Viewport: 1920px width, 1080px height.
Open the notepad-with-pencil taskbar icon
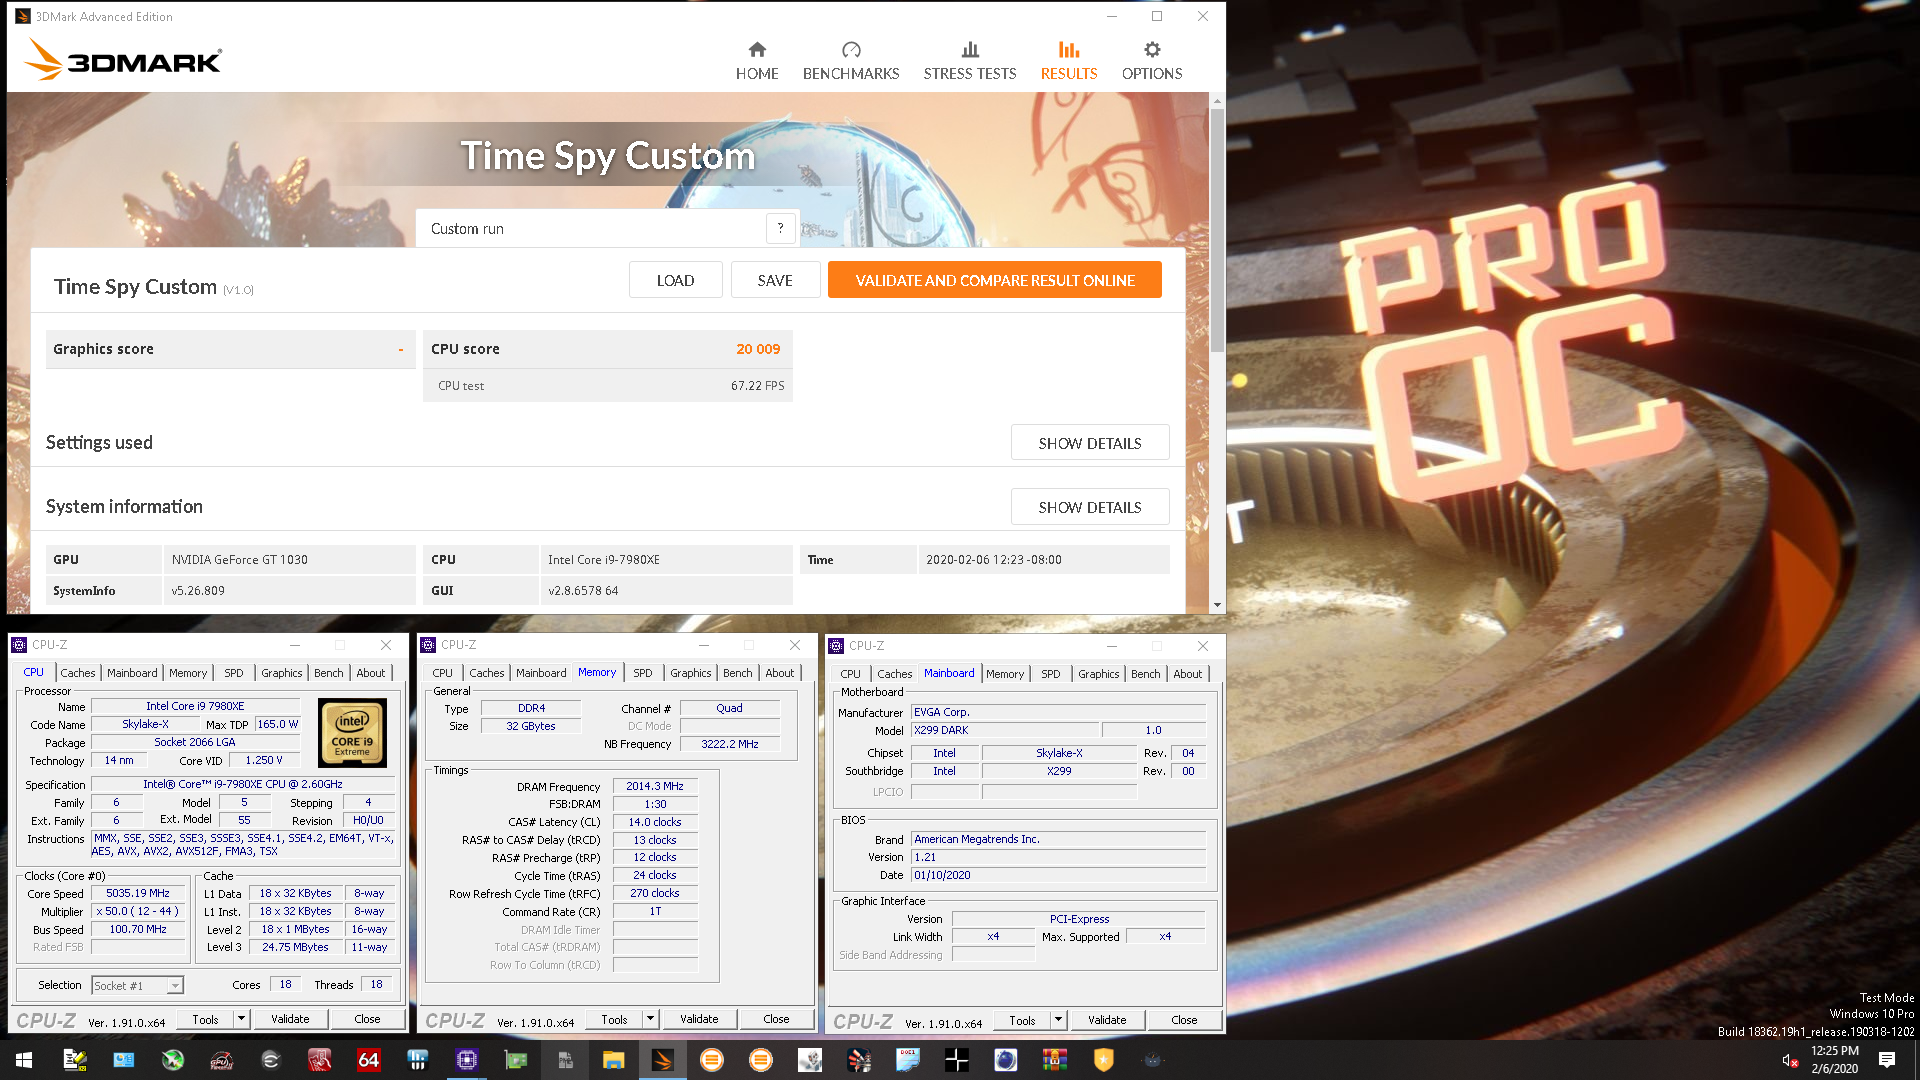(74, 1060)
